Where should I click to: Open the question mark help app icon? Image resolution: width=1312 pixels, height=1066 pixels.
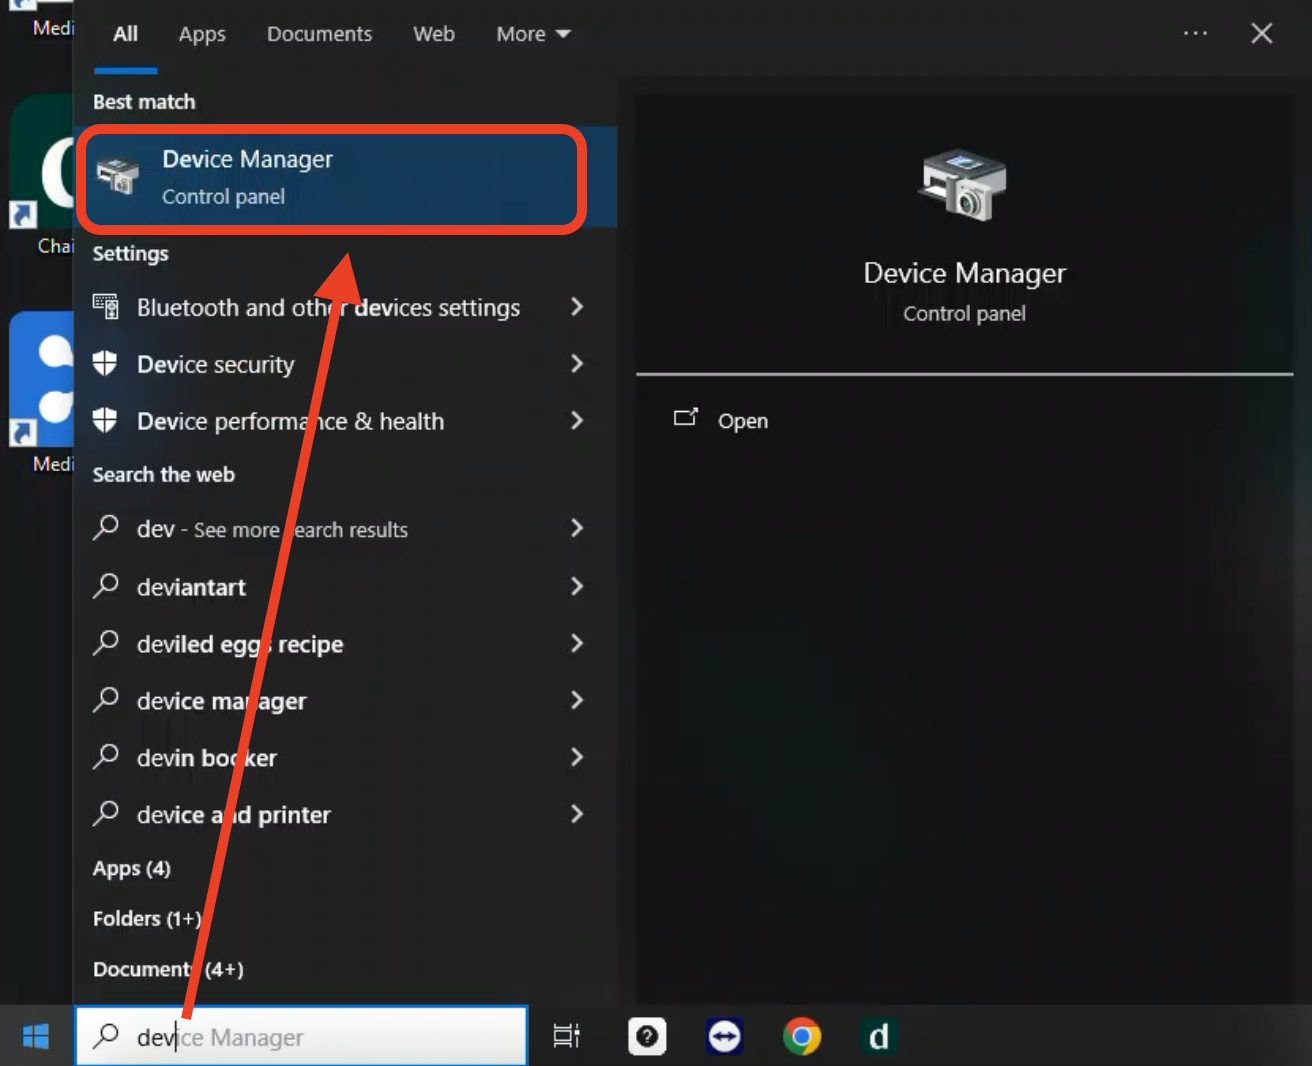647,1037
